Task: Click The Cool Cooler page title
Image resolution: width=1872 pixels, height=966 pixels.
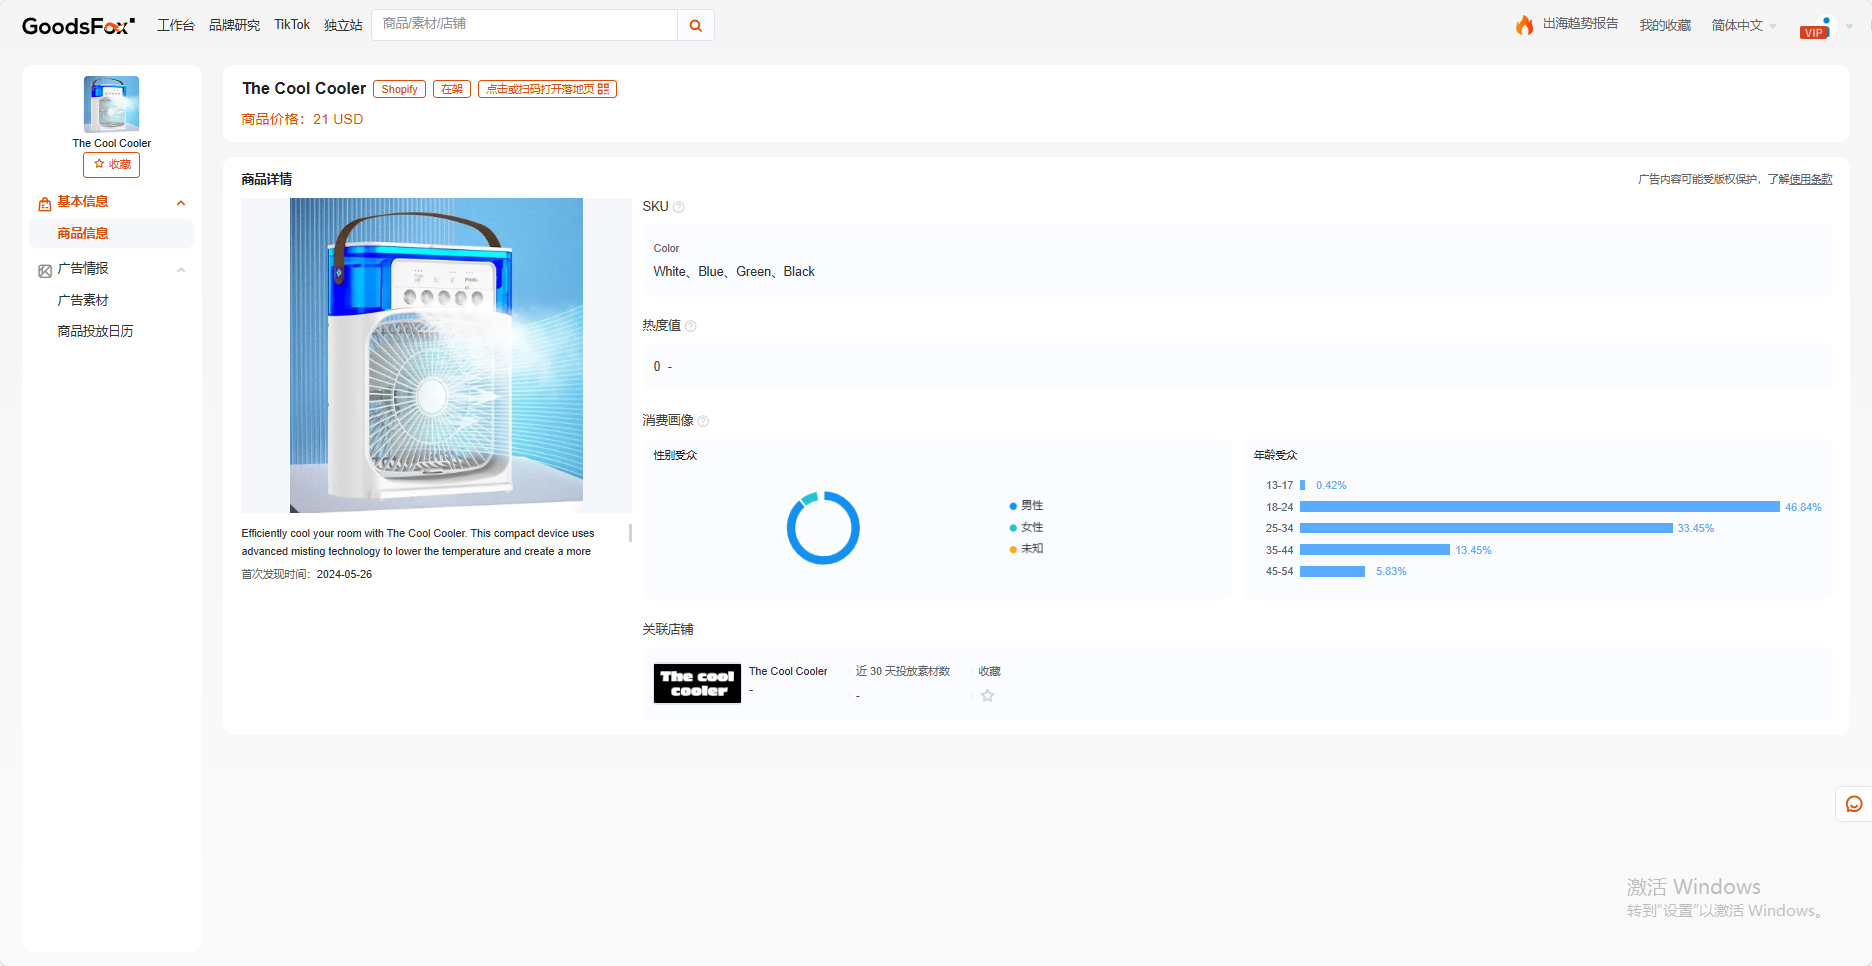Action: click(304, 89)
